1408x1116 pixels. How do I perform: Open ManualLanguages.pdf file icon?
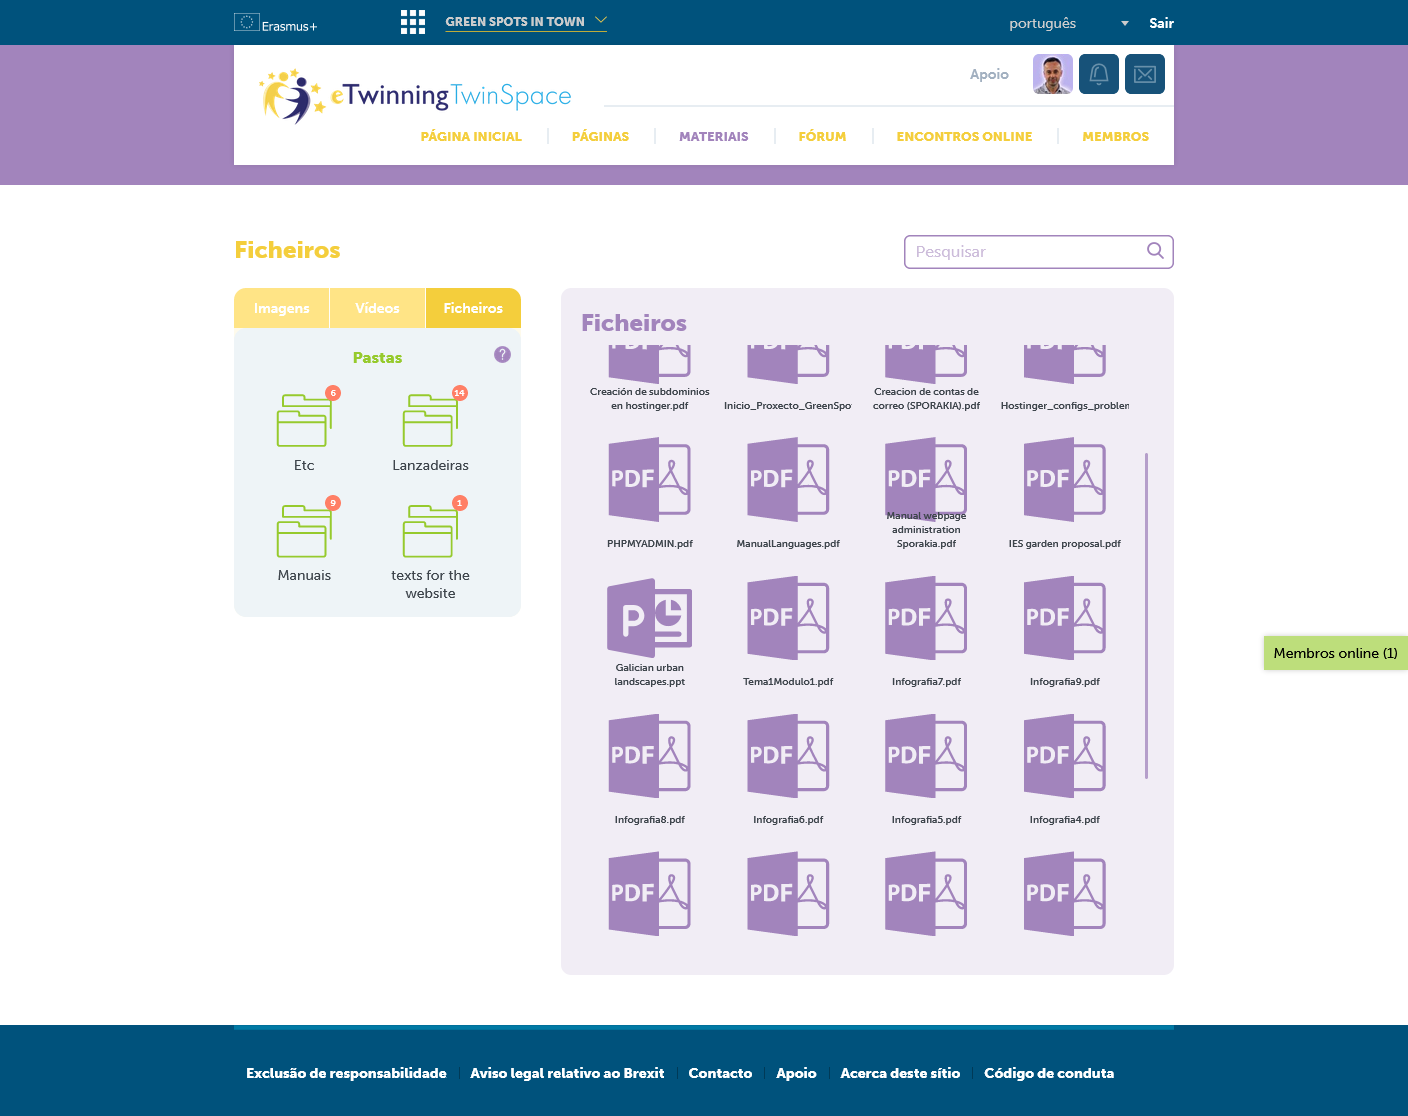(788, 480)
